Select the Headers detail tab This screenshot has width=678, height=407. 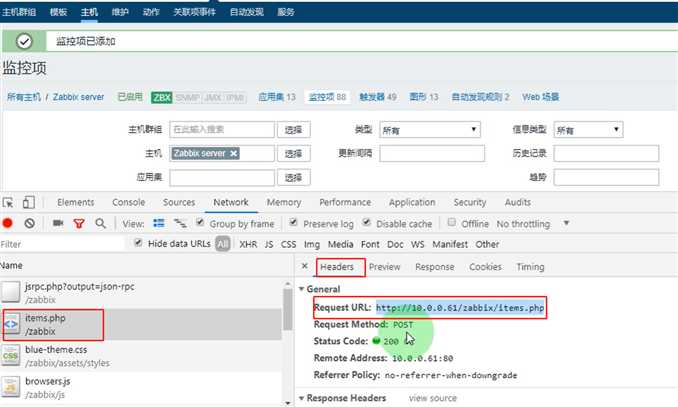click(337, 267)
